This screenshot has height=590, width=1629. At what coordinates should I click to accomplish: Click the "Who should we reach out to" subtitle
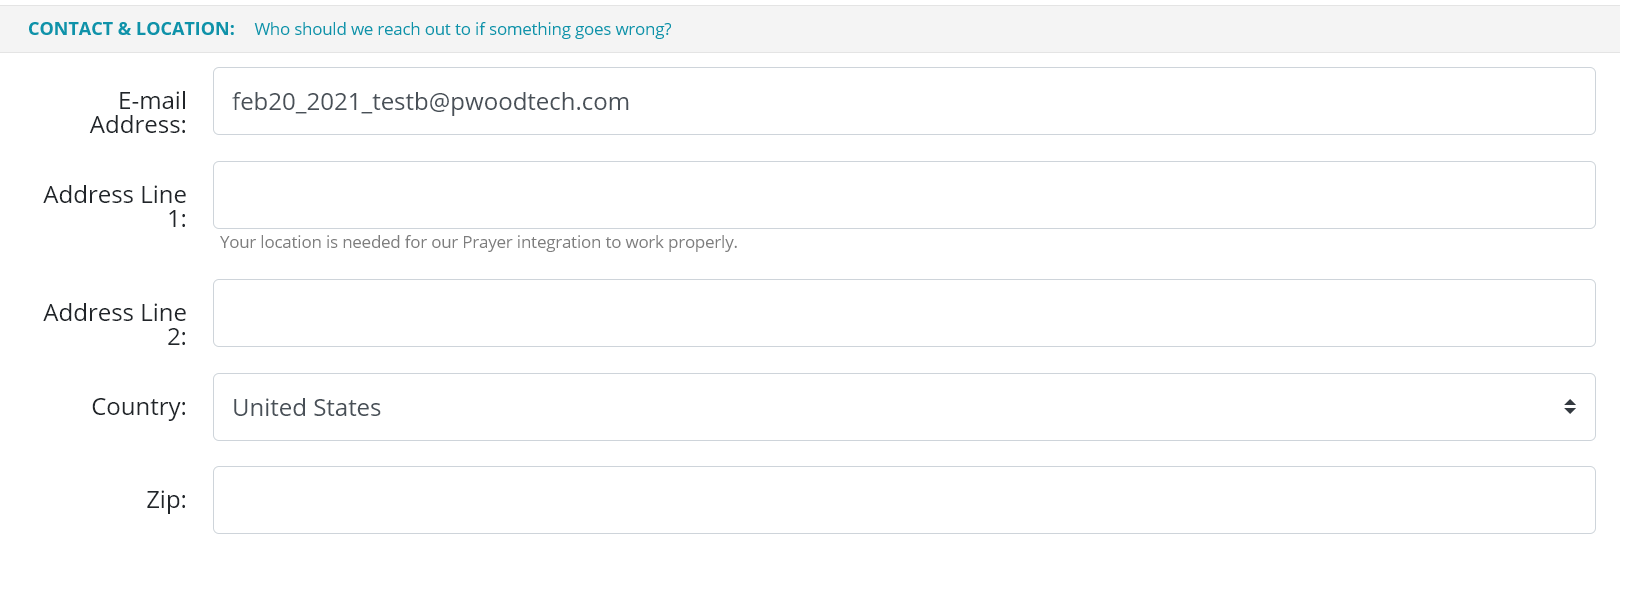pyautogui.click(x=462, y=29)
